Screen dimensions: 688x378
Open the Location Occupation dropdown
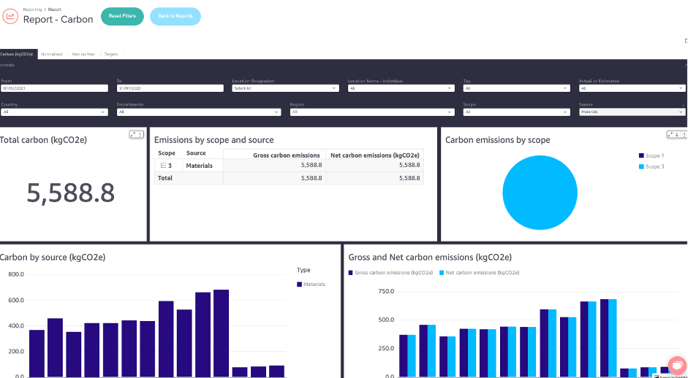pyautogui.click(x=285, y=88)
